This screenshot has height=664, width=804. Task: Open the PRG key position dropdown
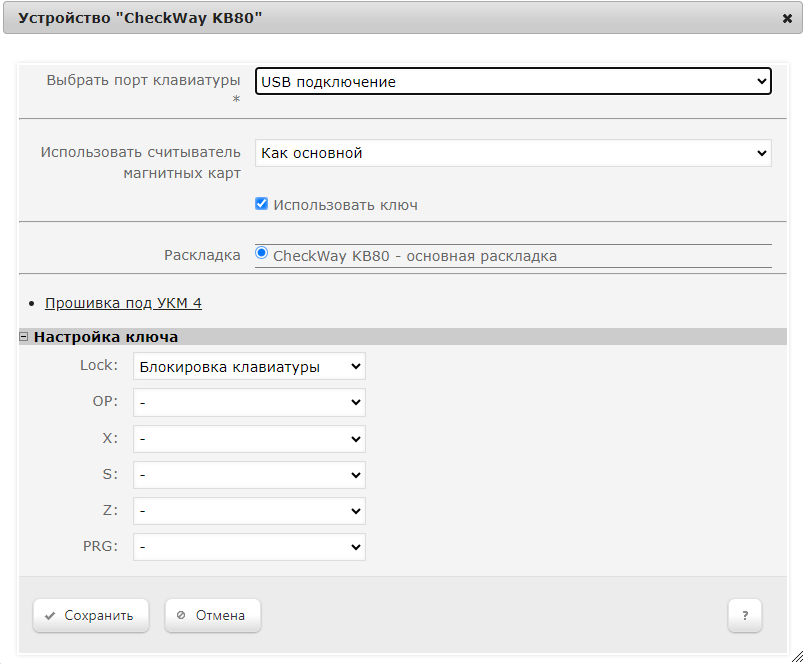pyautogui.click(x=249, y=547)
